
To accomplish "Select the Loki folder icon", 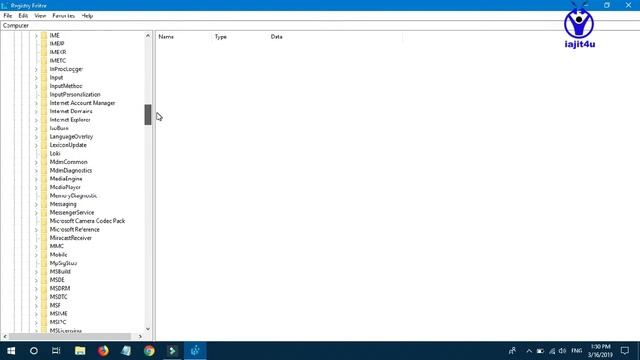I will coord(44,153).
